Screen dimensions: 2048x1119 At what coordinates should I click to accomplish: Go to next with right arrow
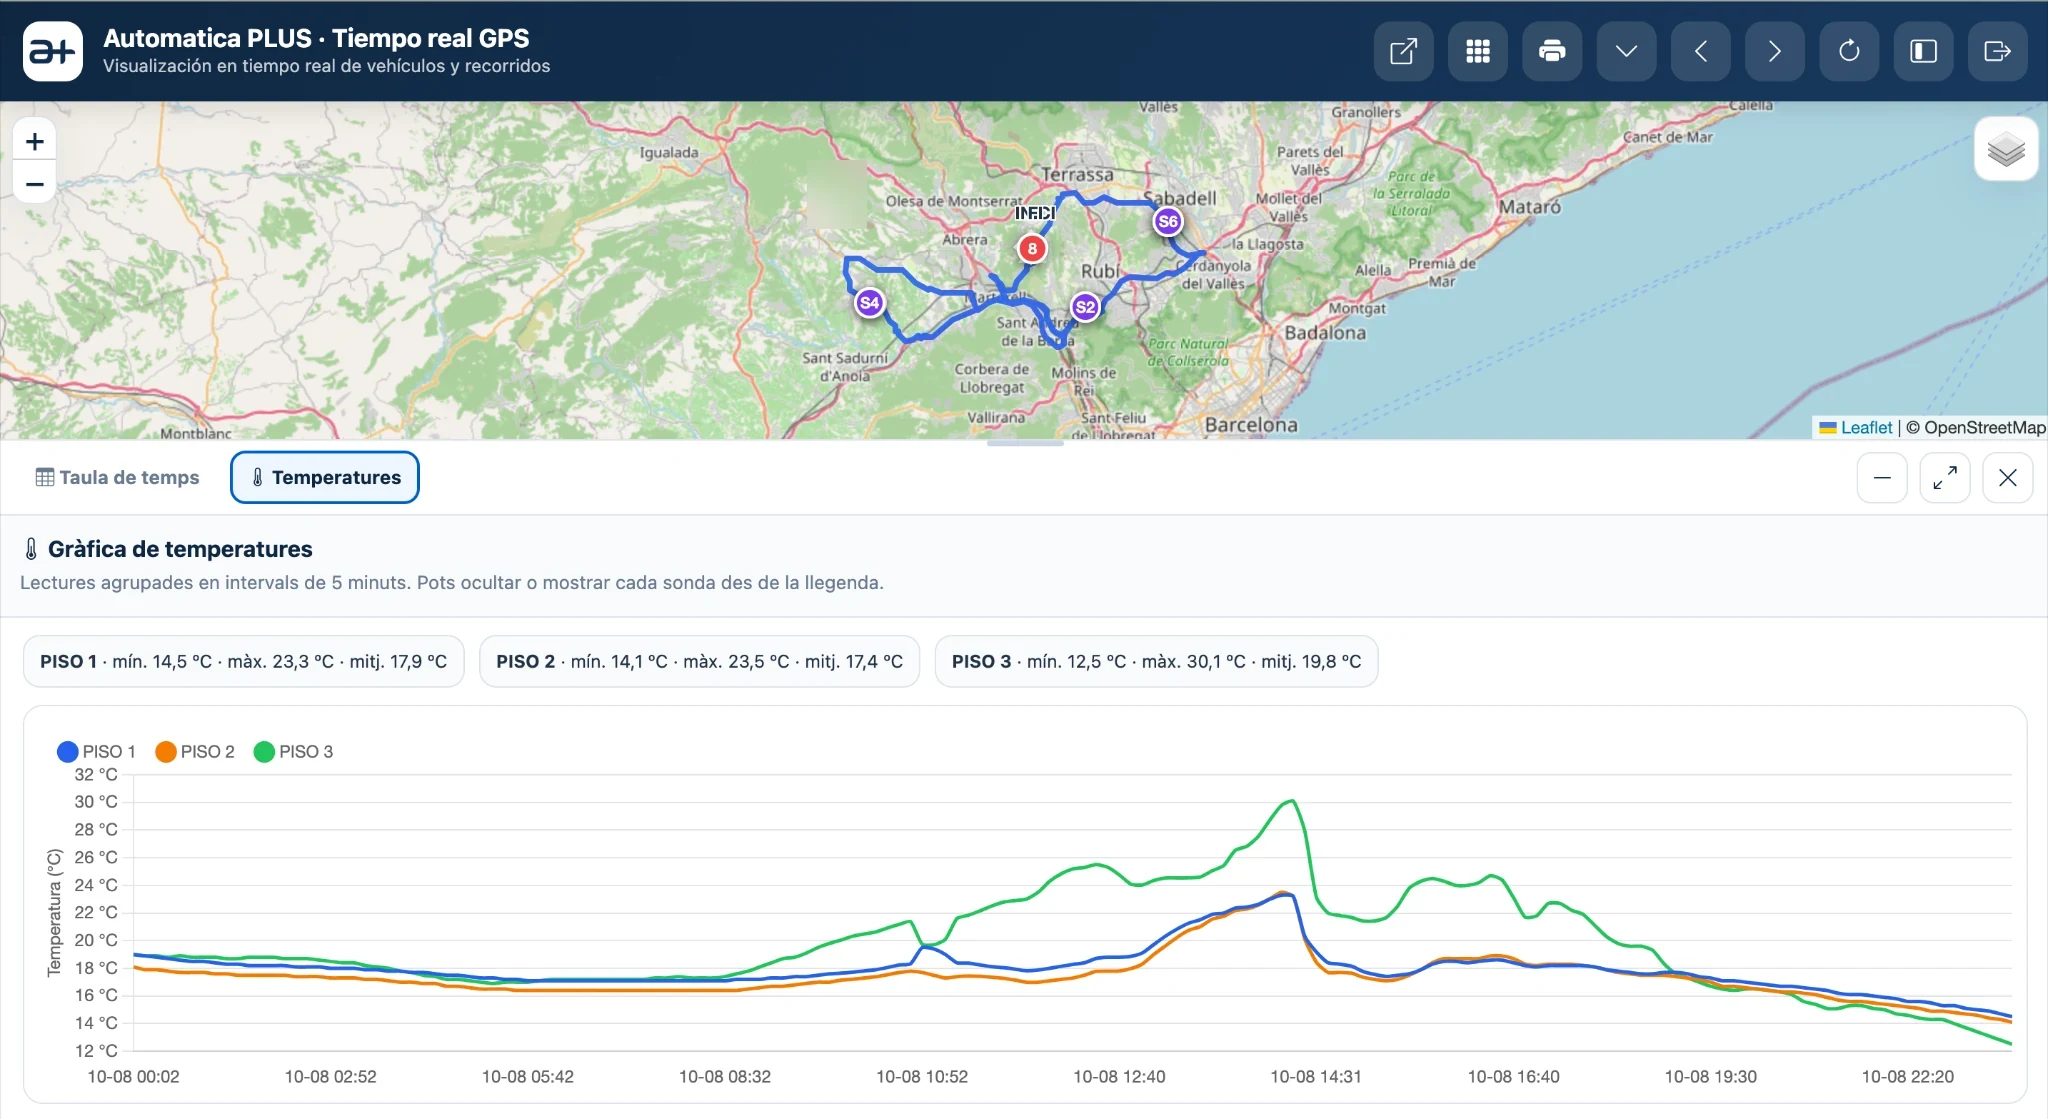tap(1775, 51)
